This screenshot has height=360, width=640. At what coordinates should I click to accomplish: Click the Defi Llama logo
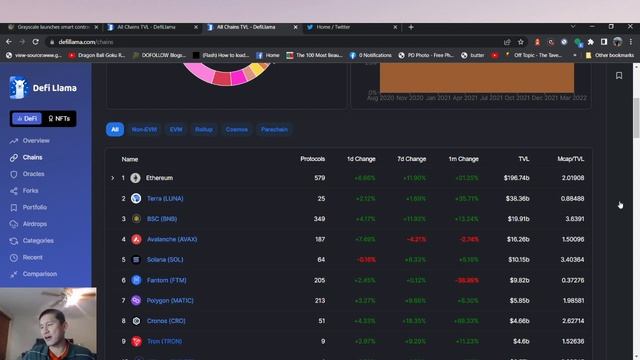(x=43, y=87)
